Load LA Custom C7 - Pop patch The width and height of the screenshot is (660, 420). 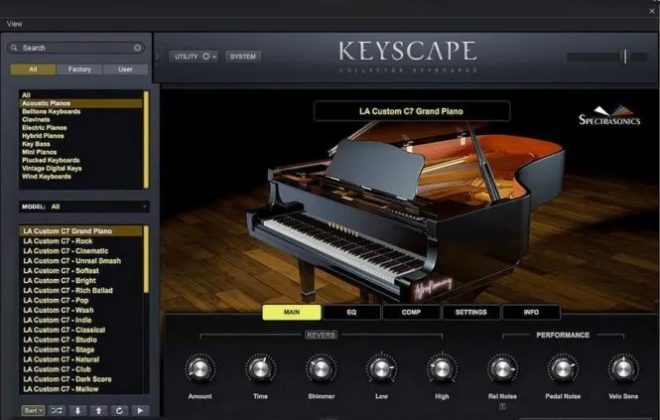pyautogui.click(x=81, y=300)
